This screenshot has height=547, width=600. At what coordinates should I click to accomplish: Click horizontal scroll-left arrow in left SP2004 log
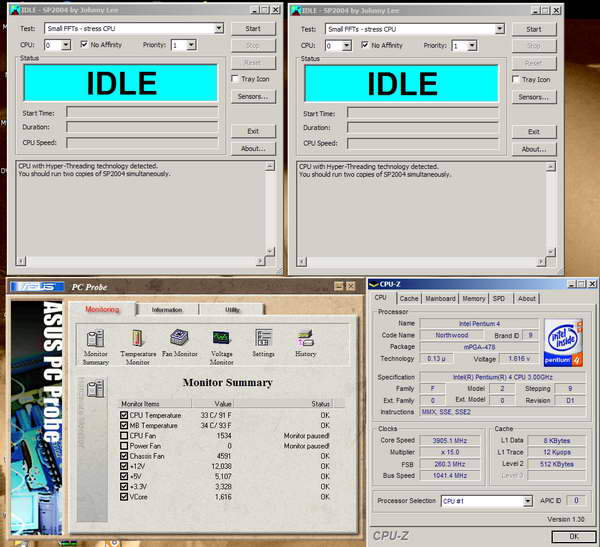[21, 261]
